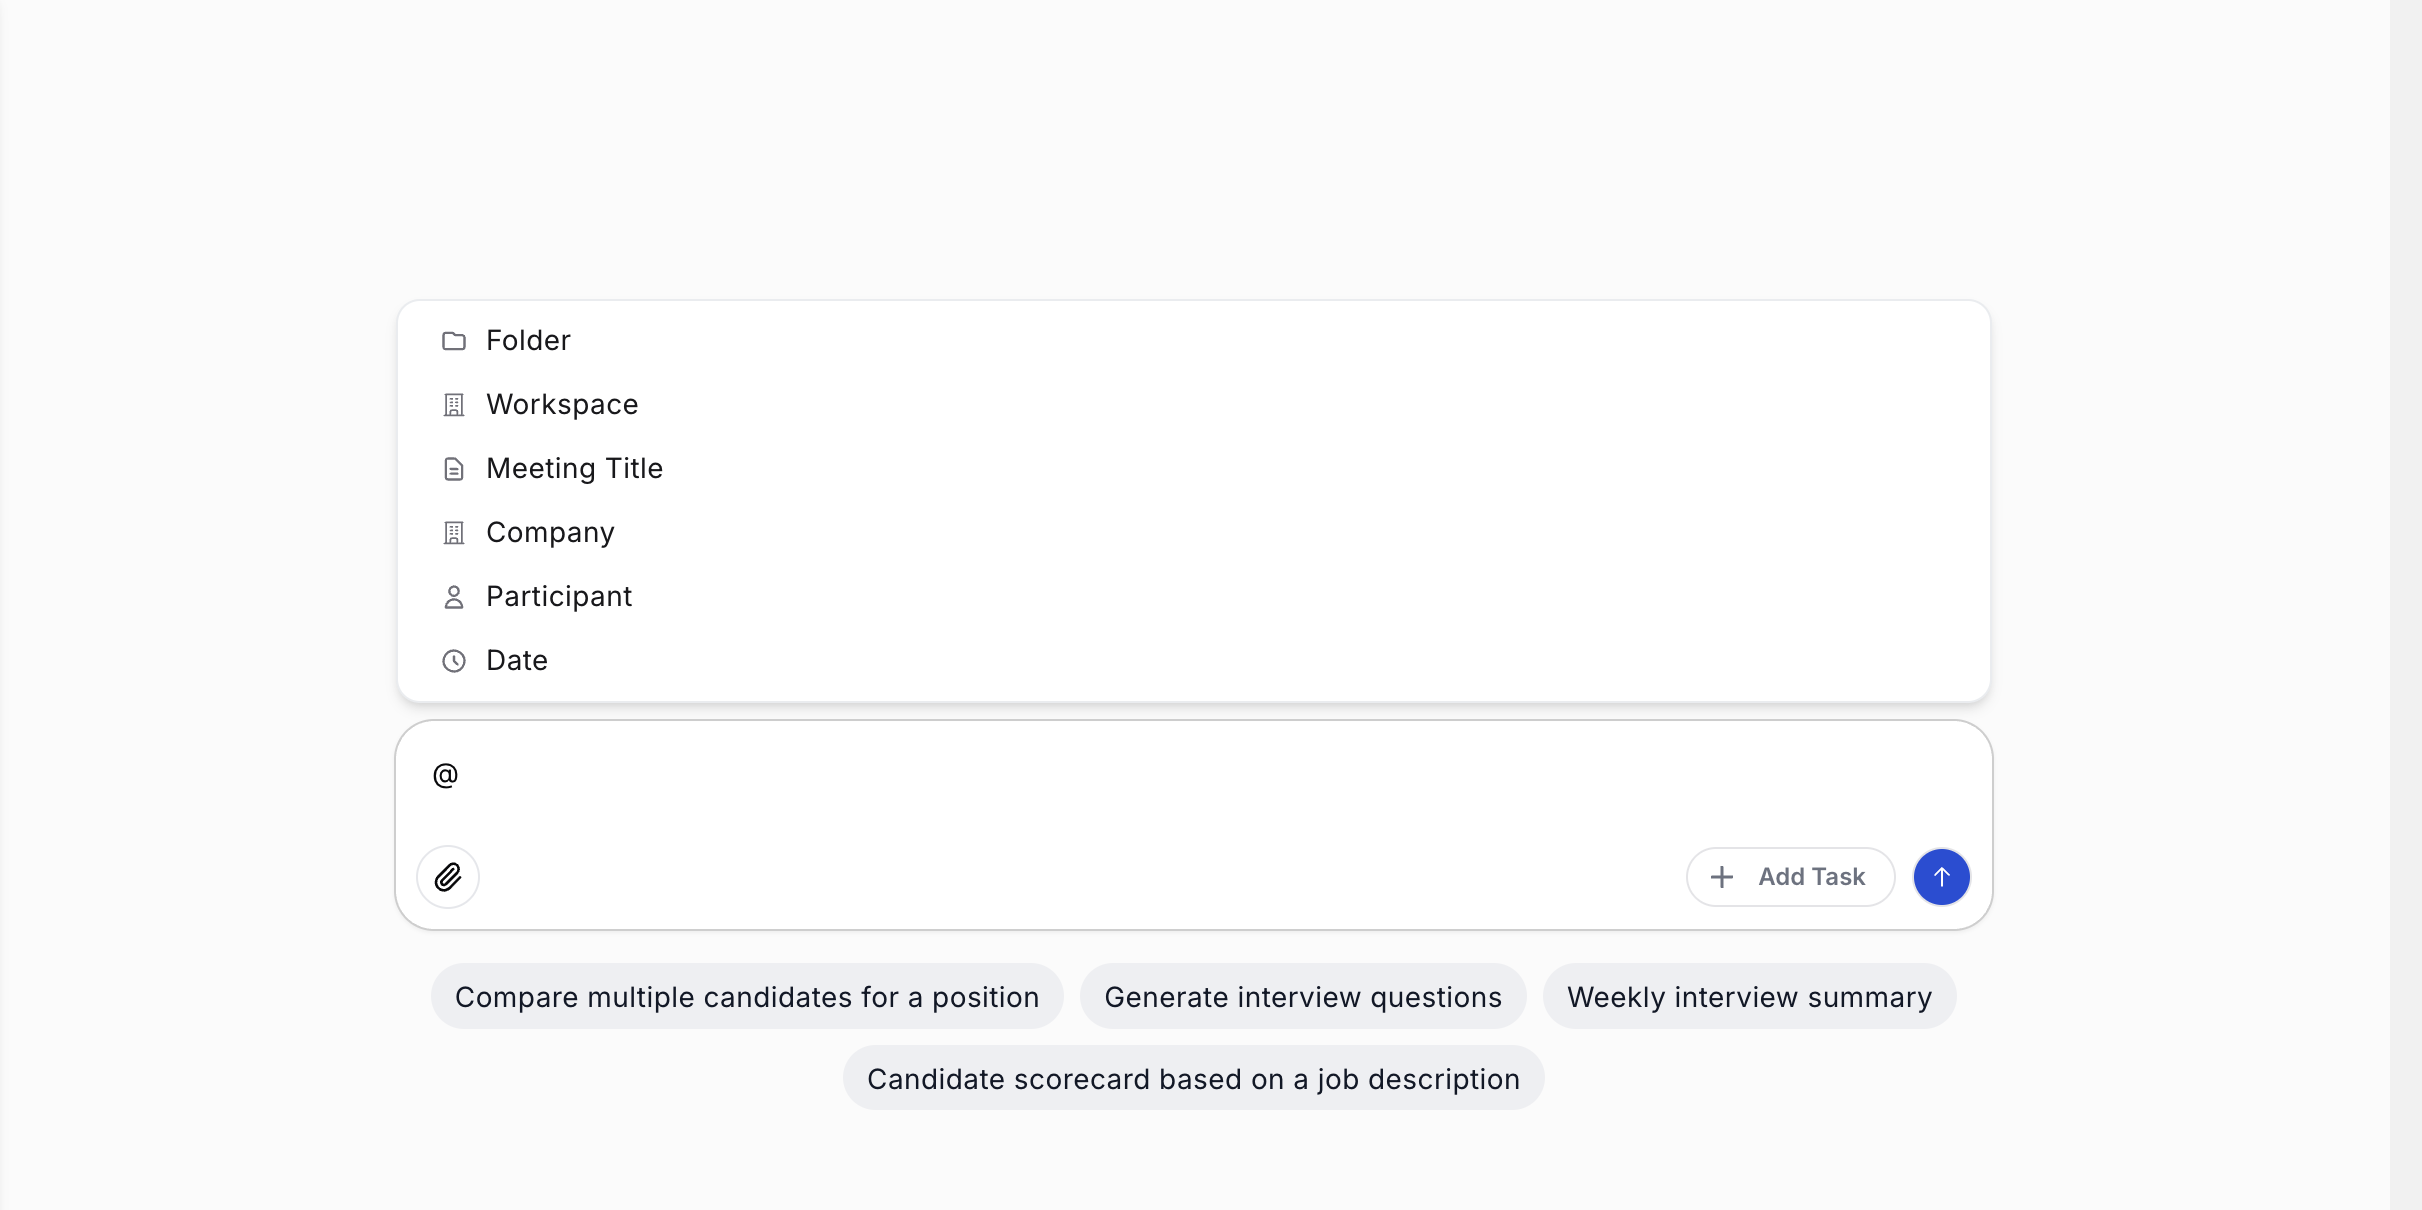Viewport: 2422px width, 1210px height.
Task: Click the clock icon beside Date
Action: (x=454, y=661)
